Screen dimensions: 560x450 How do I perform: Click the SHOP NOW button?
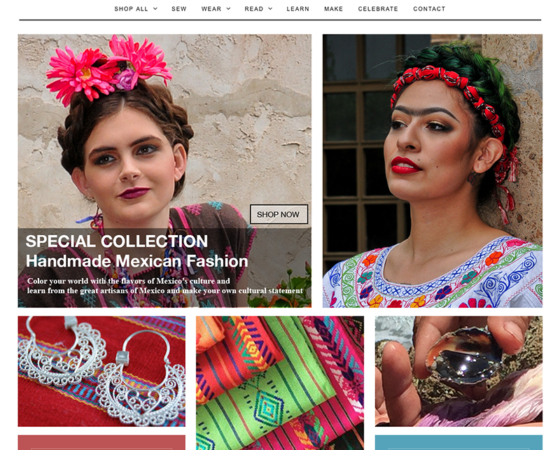point(279,214)
